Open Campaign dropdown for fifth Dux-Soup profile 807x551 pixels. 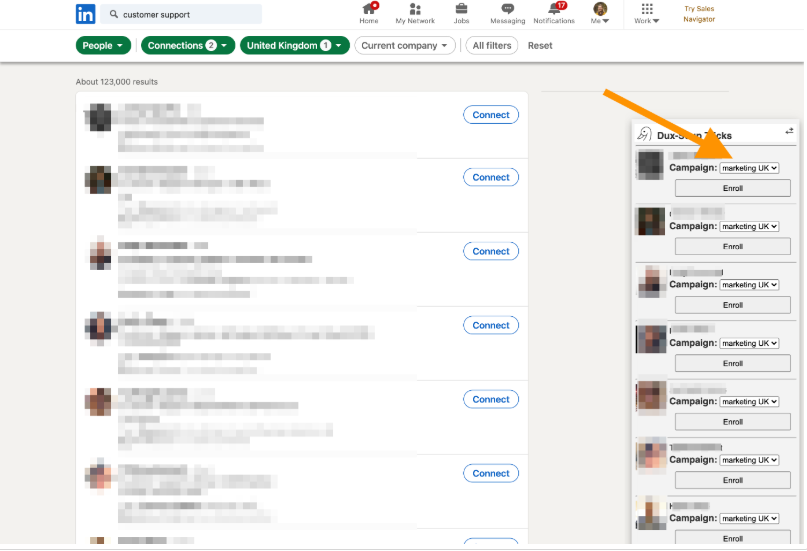click(x=749, y=402)
